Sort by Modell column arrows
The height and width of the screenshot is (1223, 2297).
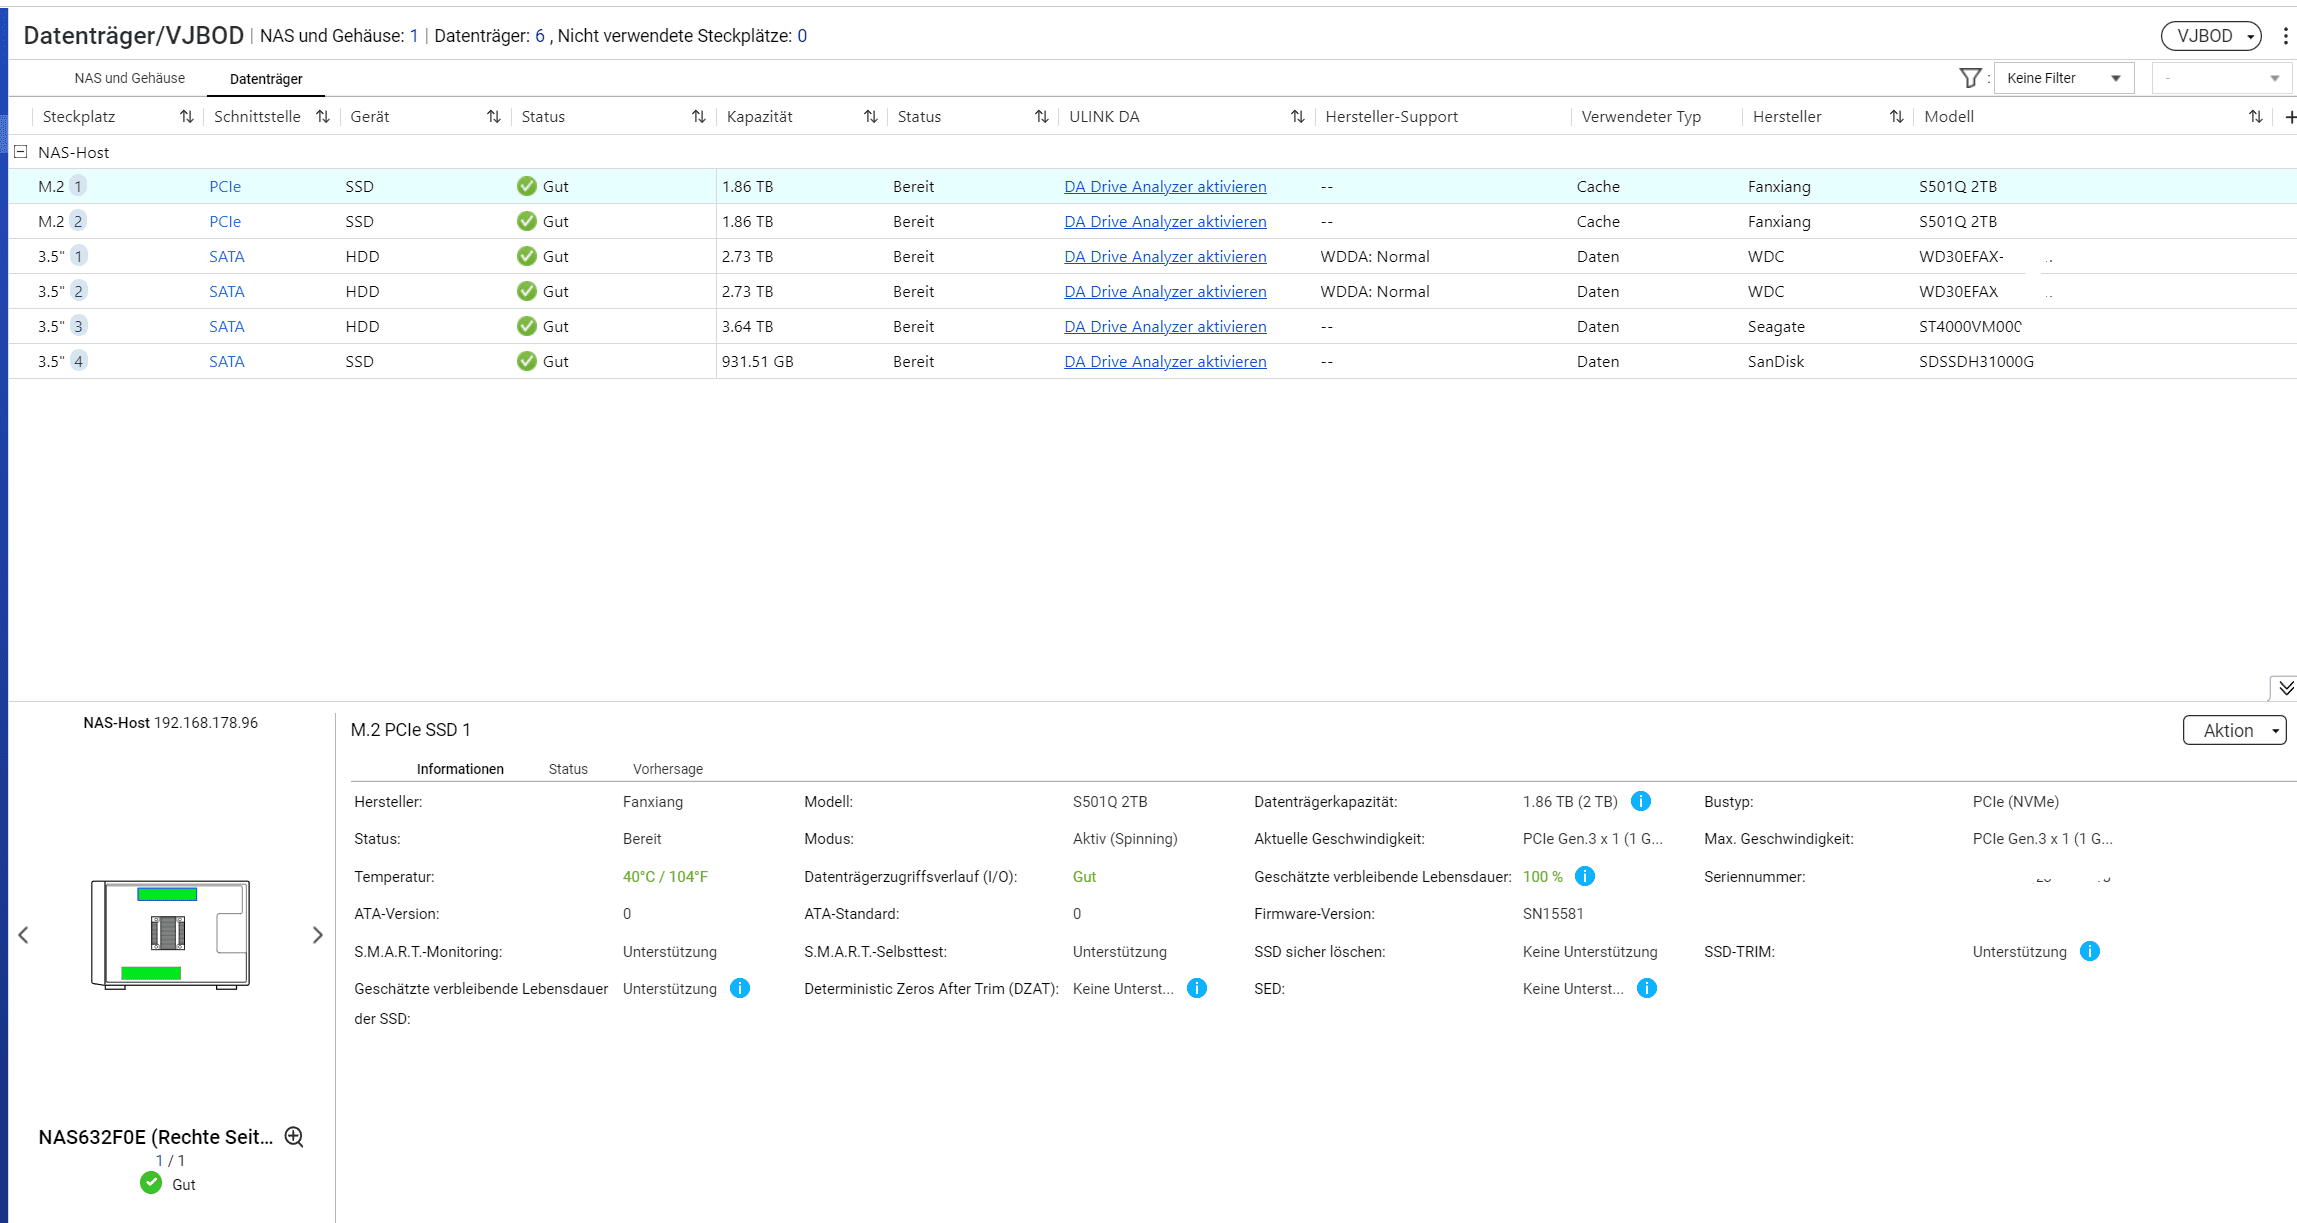[2255, 117]
